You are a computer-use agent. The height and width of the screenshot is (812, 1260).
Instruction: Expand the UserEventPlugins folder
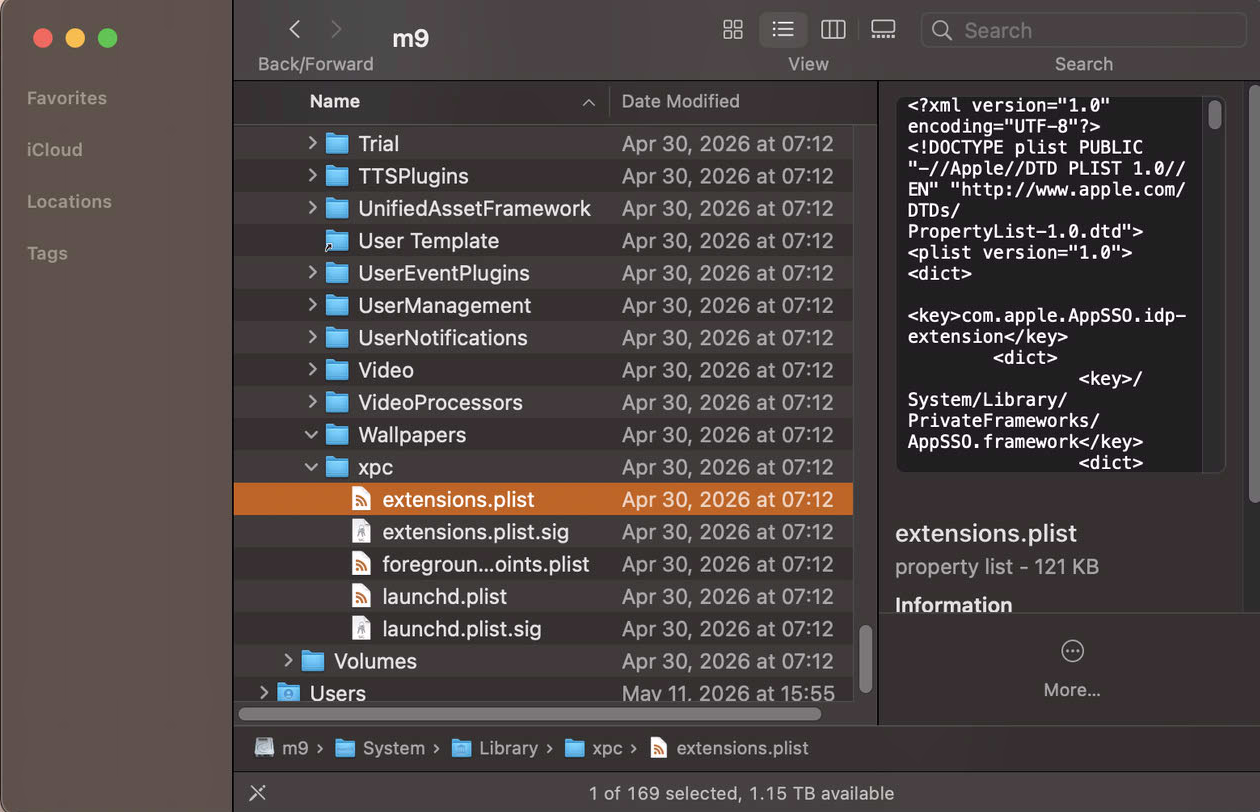click(x=312, y=273)
